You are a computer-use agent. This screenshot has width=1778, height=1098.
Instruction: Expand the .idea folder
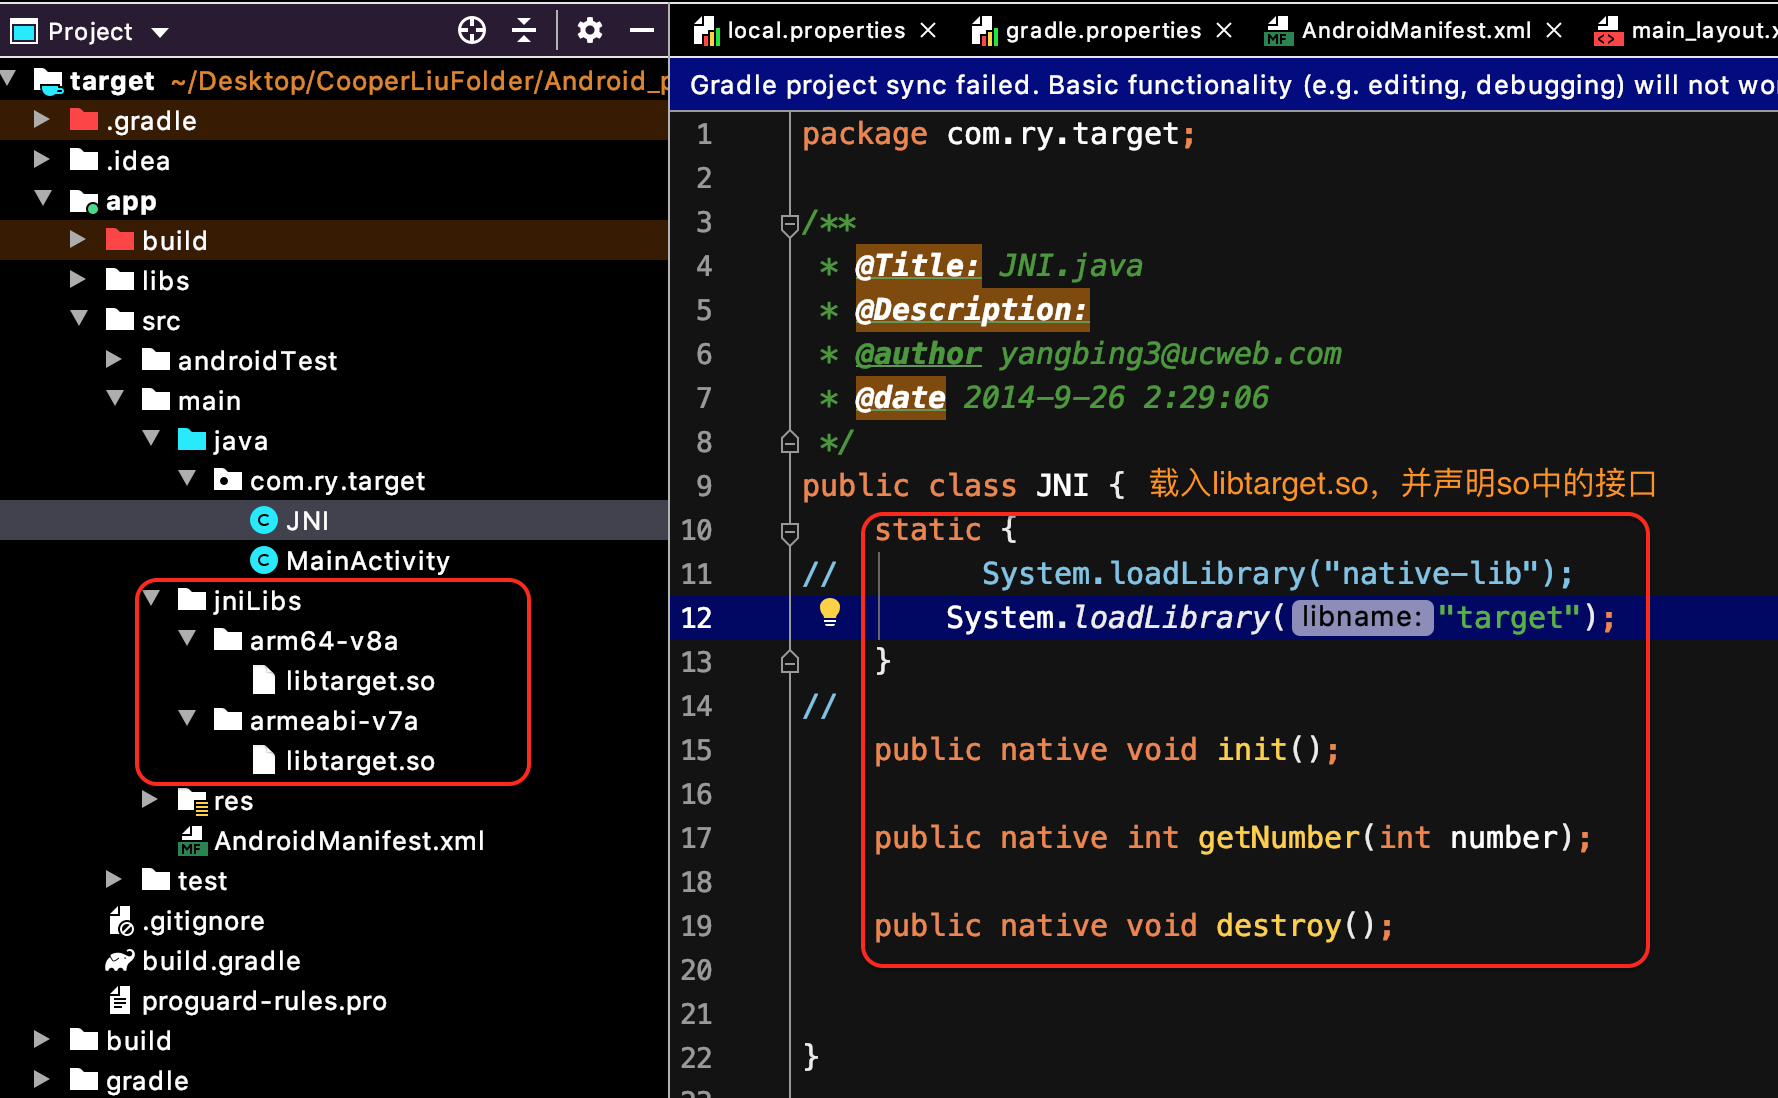pyautogui.click(x=41, y=159)
